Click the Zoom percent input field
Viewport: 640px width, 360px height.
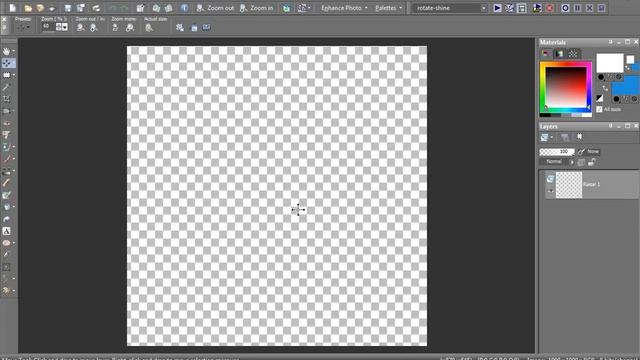coord(48,27)
